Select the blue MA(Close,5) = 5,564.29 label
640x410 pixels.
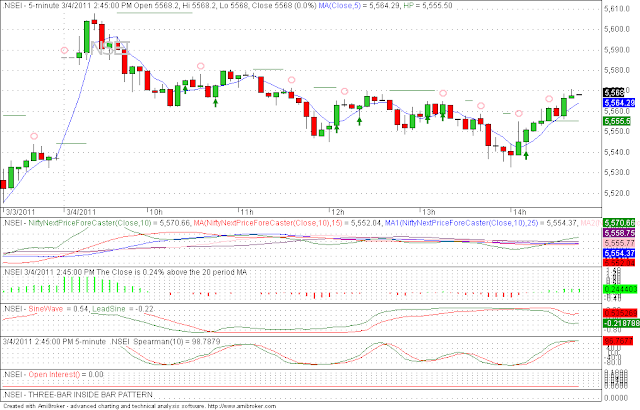(x=359, y=6)
